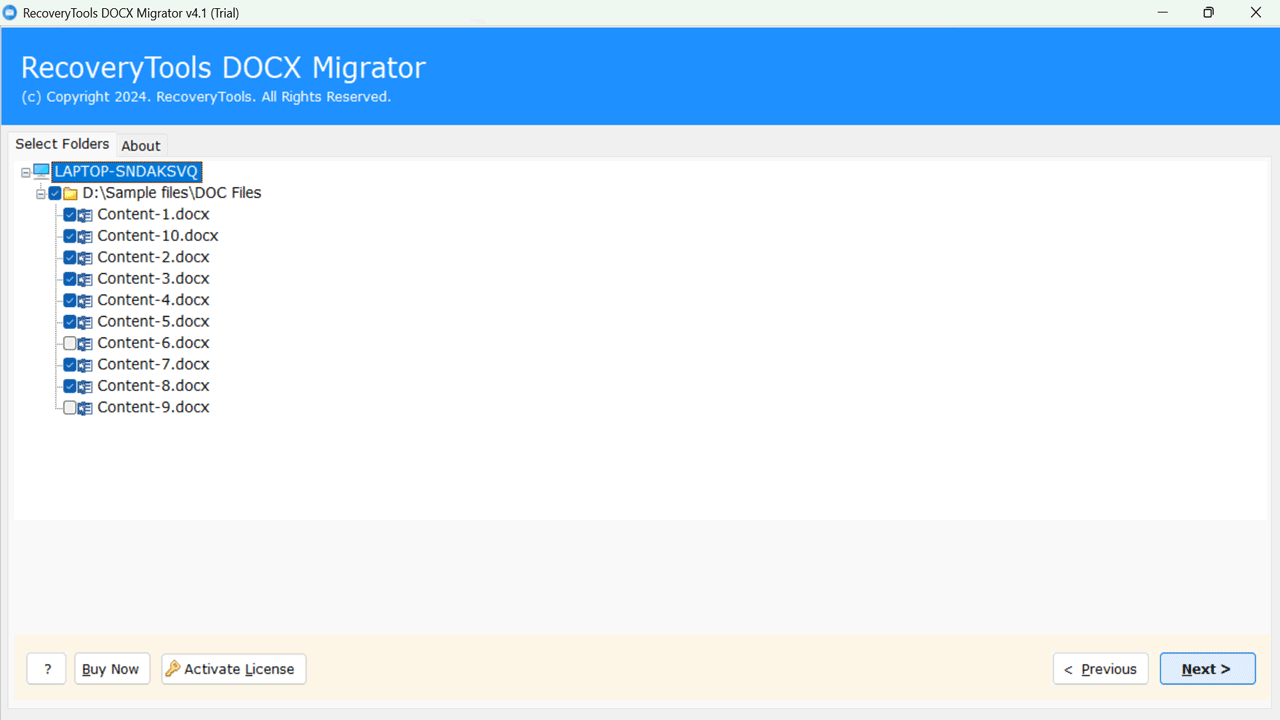The image size is (1280, 720).
Task: Click the Word file icon beside Content-3.docx
Action: (85, 279)
